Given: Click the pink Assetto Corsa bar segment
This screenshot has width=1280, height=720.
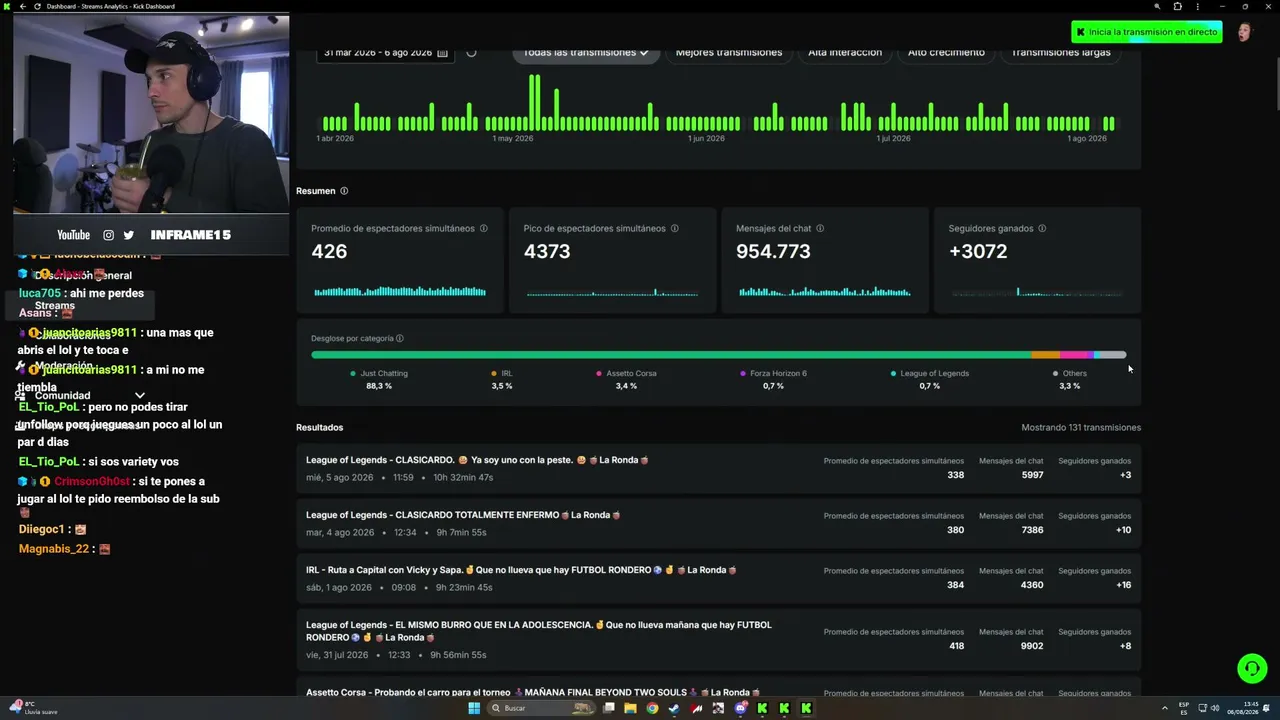Looking at the screenshot, I should point(1074,355).
